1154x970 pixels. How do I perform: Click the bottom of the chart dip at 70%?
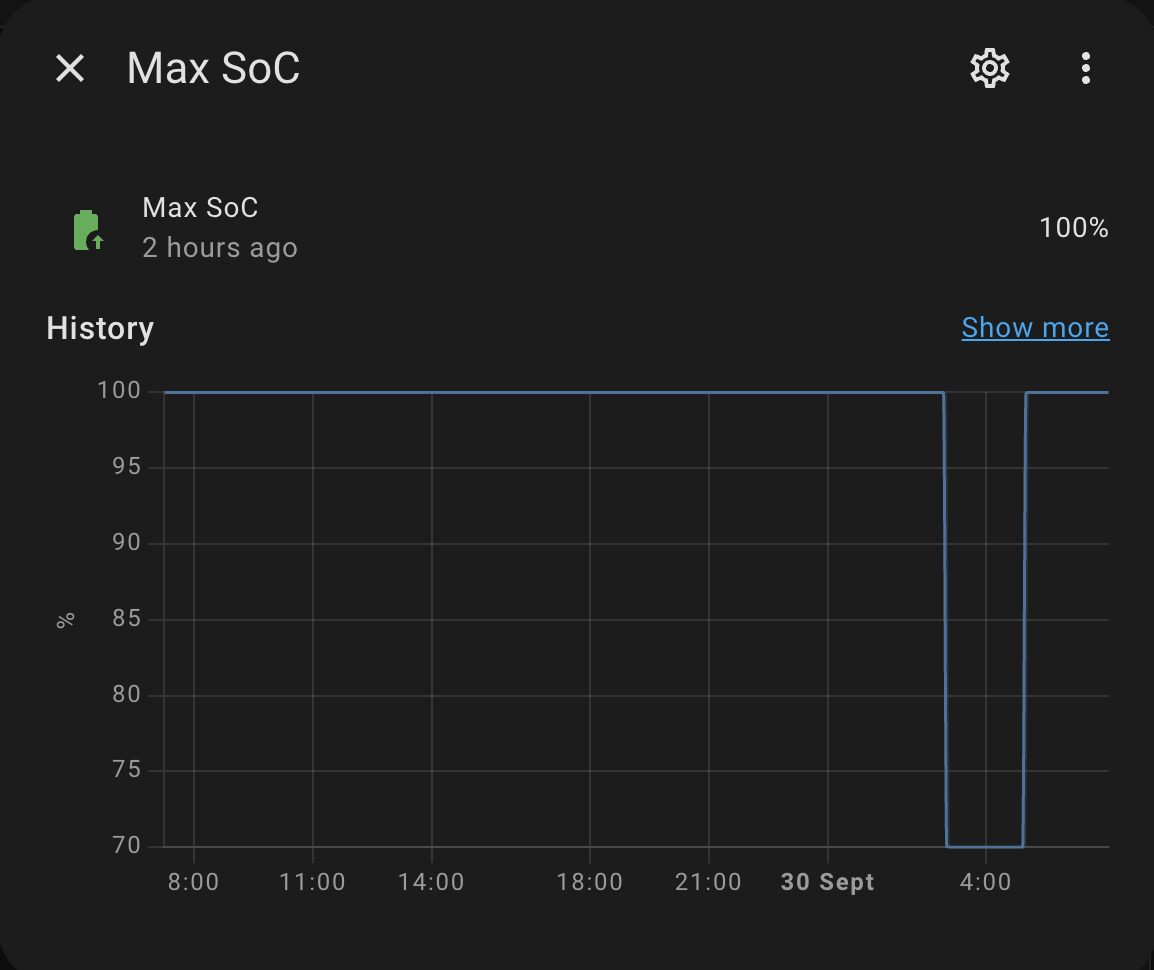click(x=984, y=846)
